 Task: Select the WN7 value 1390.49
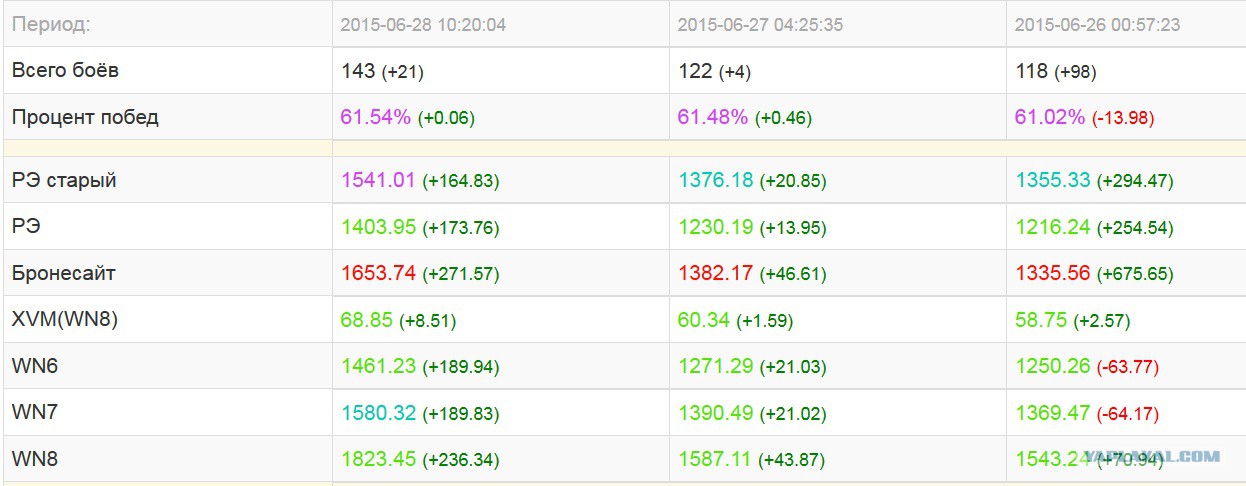pyautogui.click(x=715, y=412)
